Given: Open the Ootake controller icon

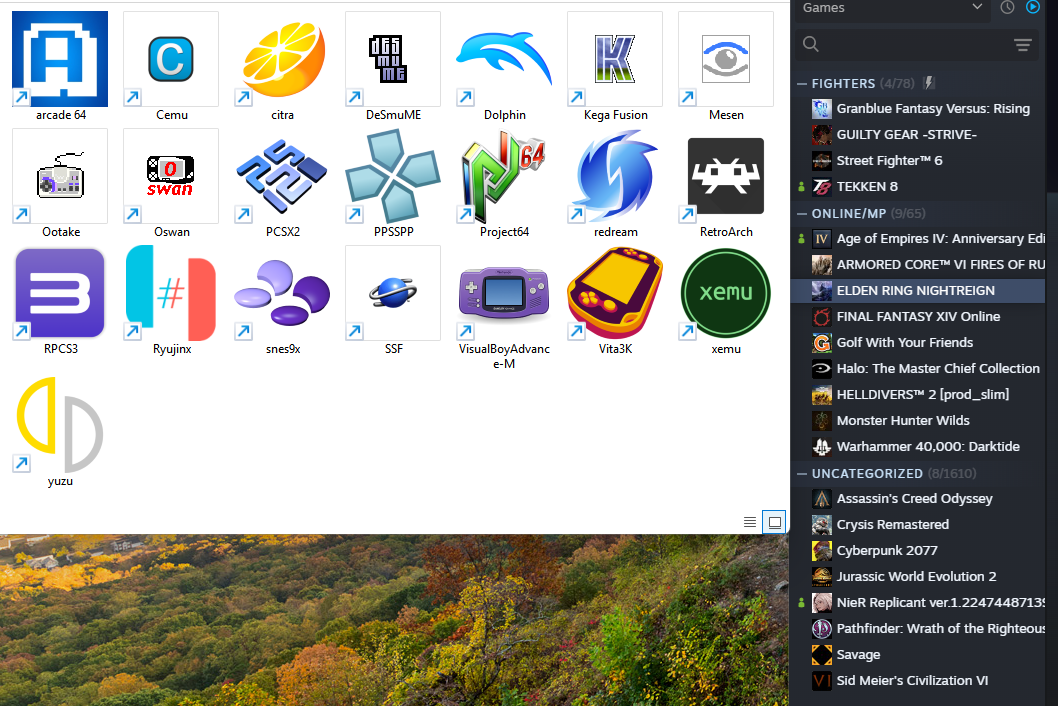Looking at the screenshot, I should [x=60, y=175].
